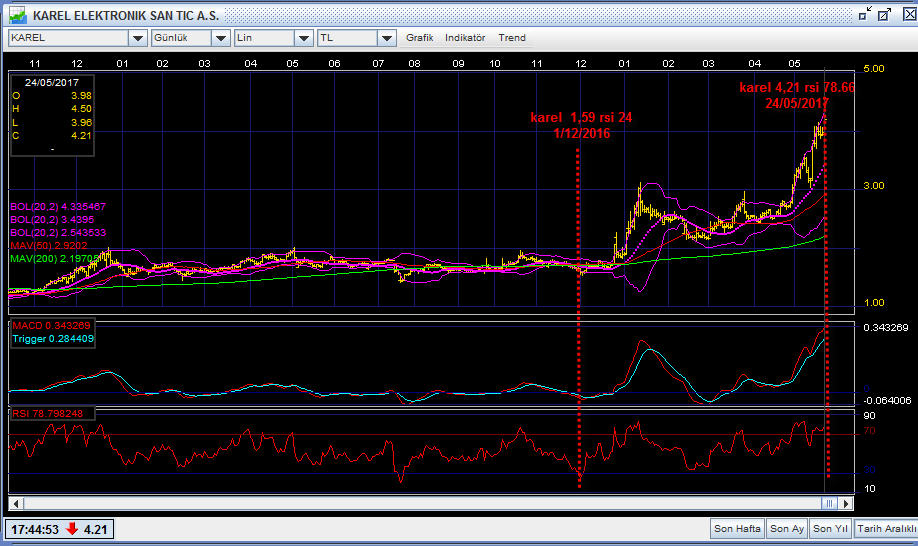Open the Indikatör menu
918x546 pixels.
(465, 37)
